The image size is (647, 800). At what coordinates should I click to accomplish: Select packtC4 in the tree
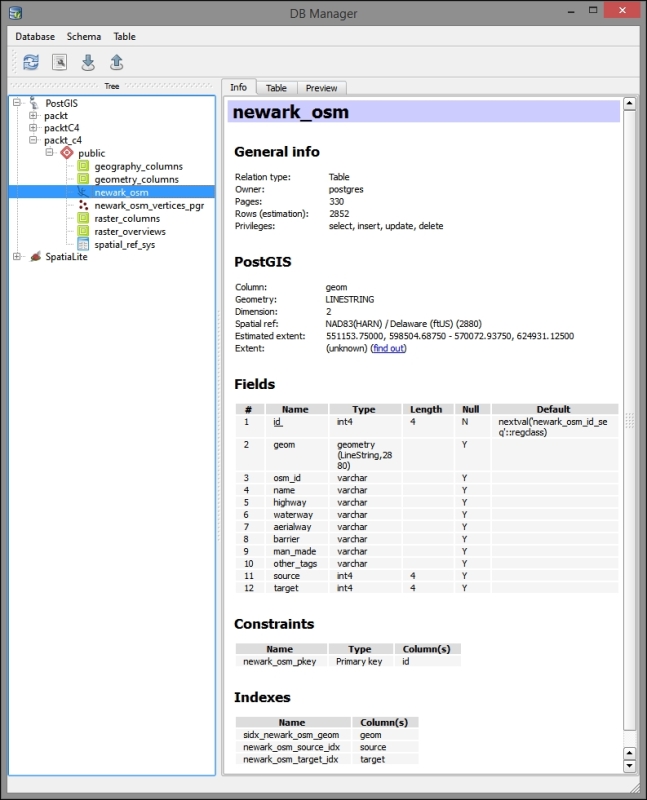coord(62,128)
